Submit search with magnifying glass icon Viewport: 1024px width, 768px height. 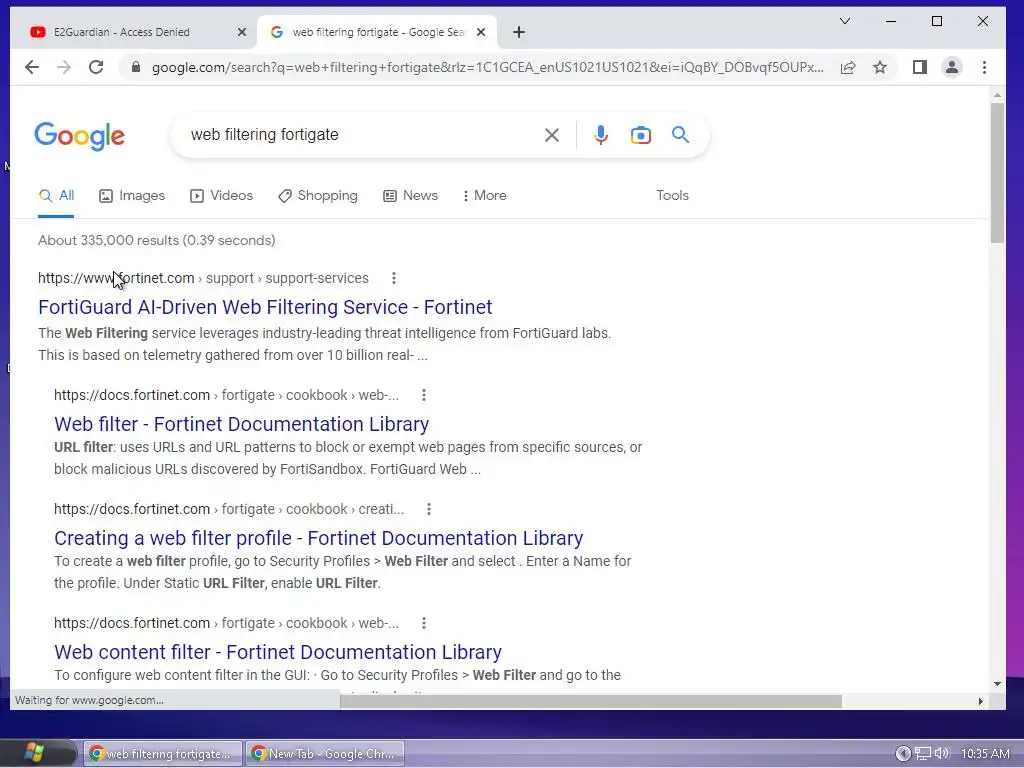pyautogui.click(x=680, y=135)
